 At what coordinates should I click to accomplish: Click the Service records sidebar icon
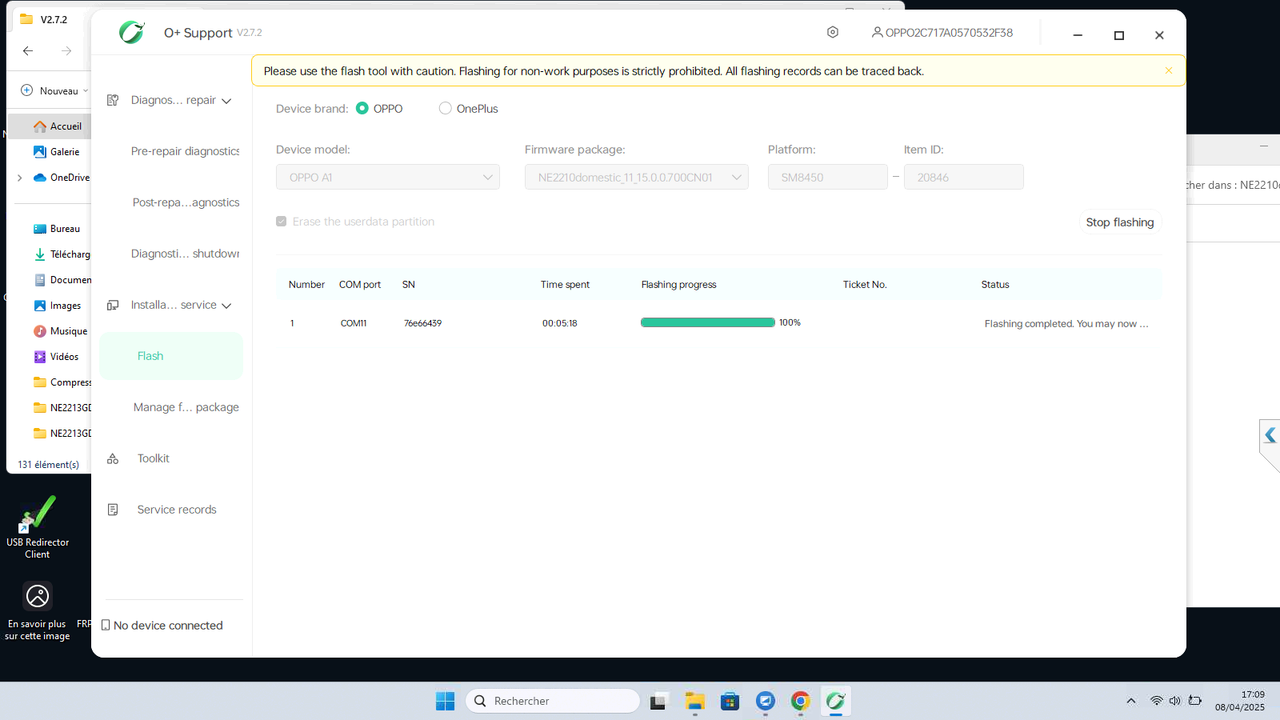(x=113, y=509)
